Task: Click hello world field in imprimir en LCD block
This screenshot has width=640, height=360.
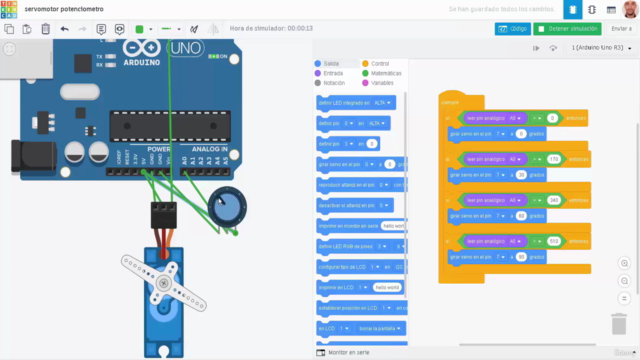Action: (x=387, y=288)
